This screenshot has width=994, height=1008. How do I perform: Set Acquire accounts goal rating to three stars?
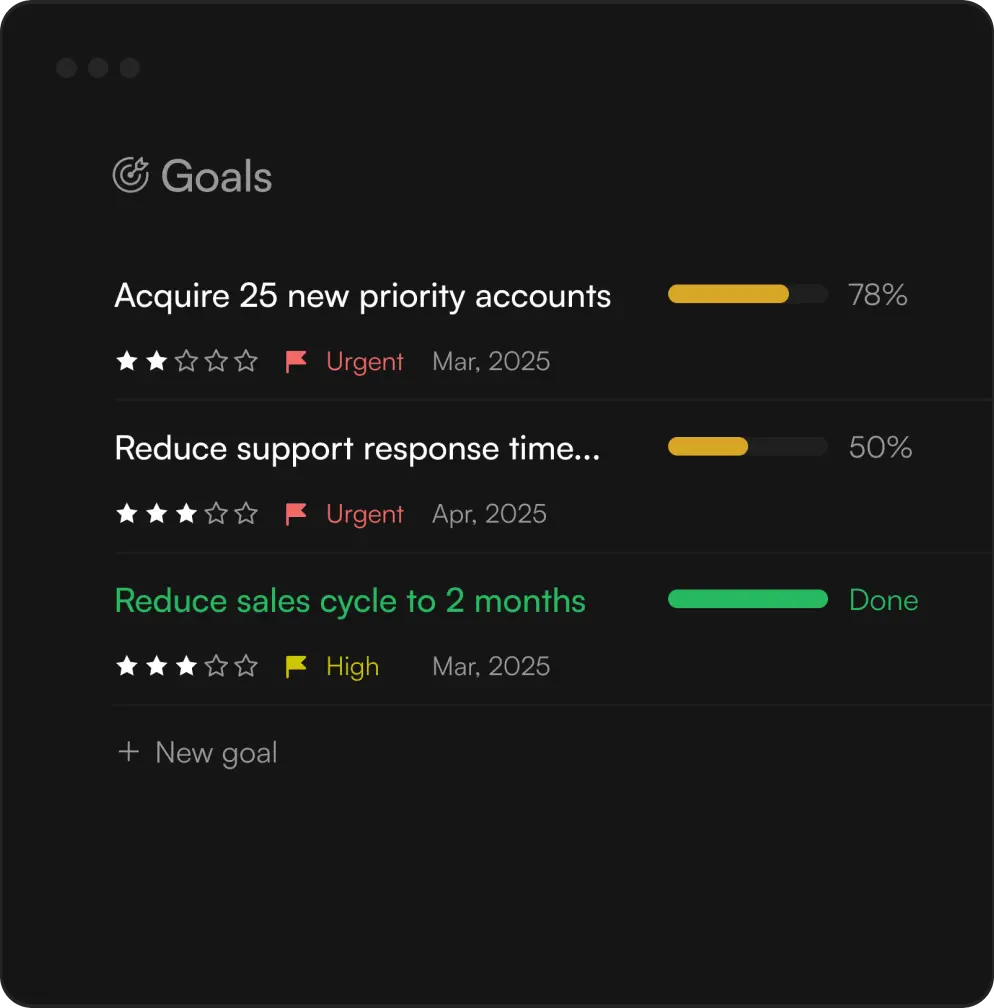tap(186, 362)
